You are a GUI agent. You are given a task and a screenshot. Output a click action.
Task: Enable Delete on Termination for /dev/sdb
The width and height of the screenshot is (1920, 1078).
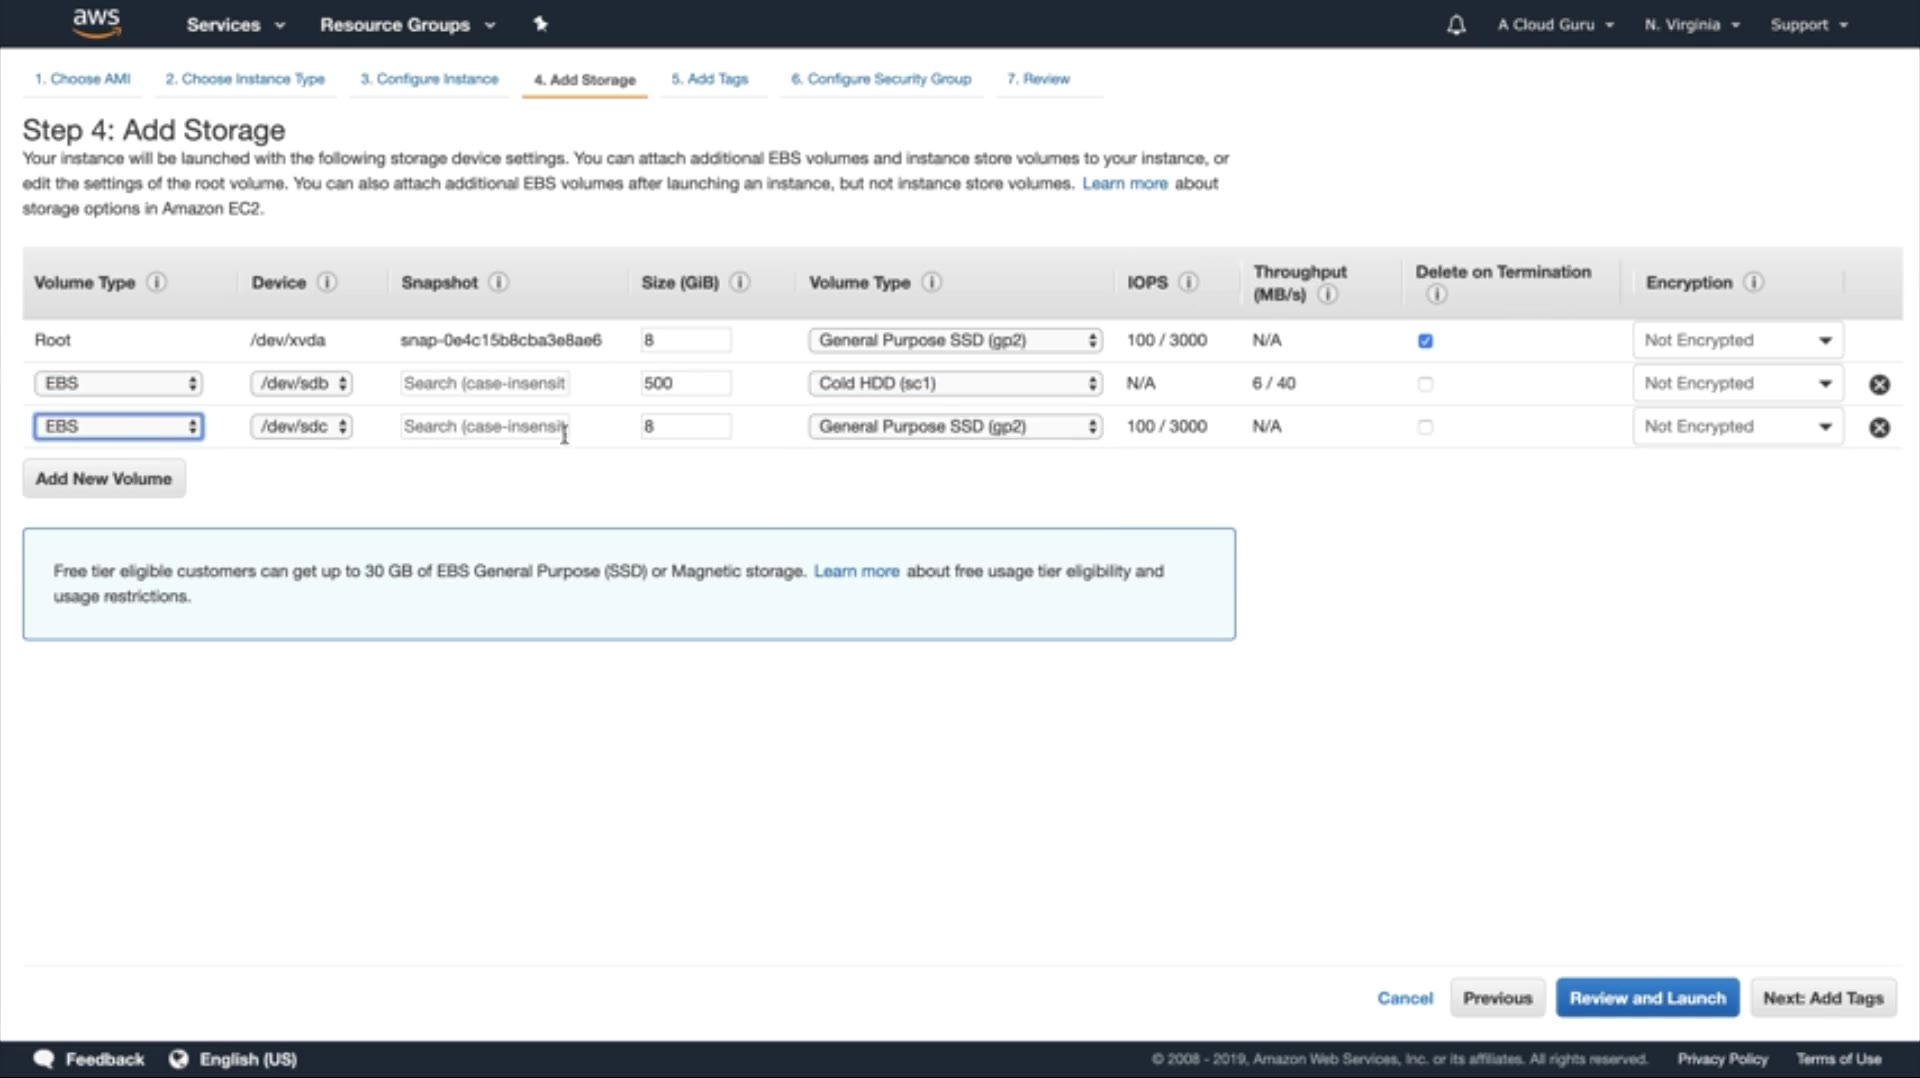[1425, 384]
